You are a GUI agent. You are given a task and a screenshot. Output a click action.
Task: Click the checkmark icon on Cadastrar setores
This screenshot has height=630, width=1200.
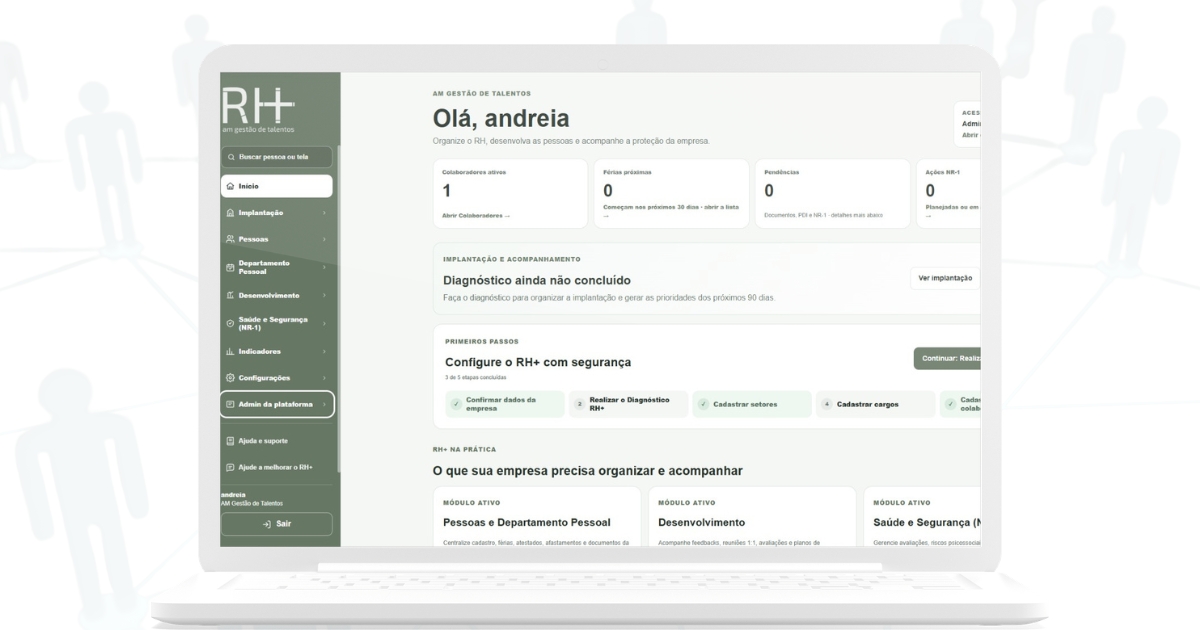703,404
